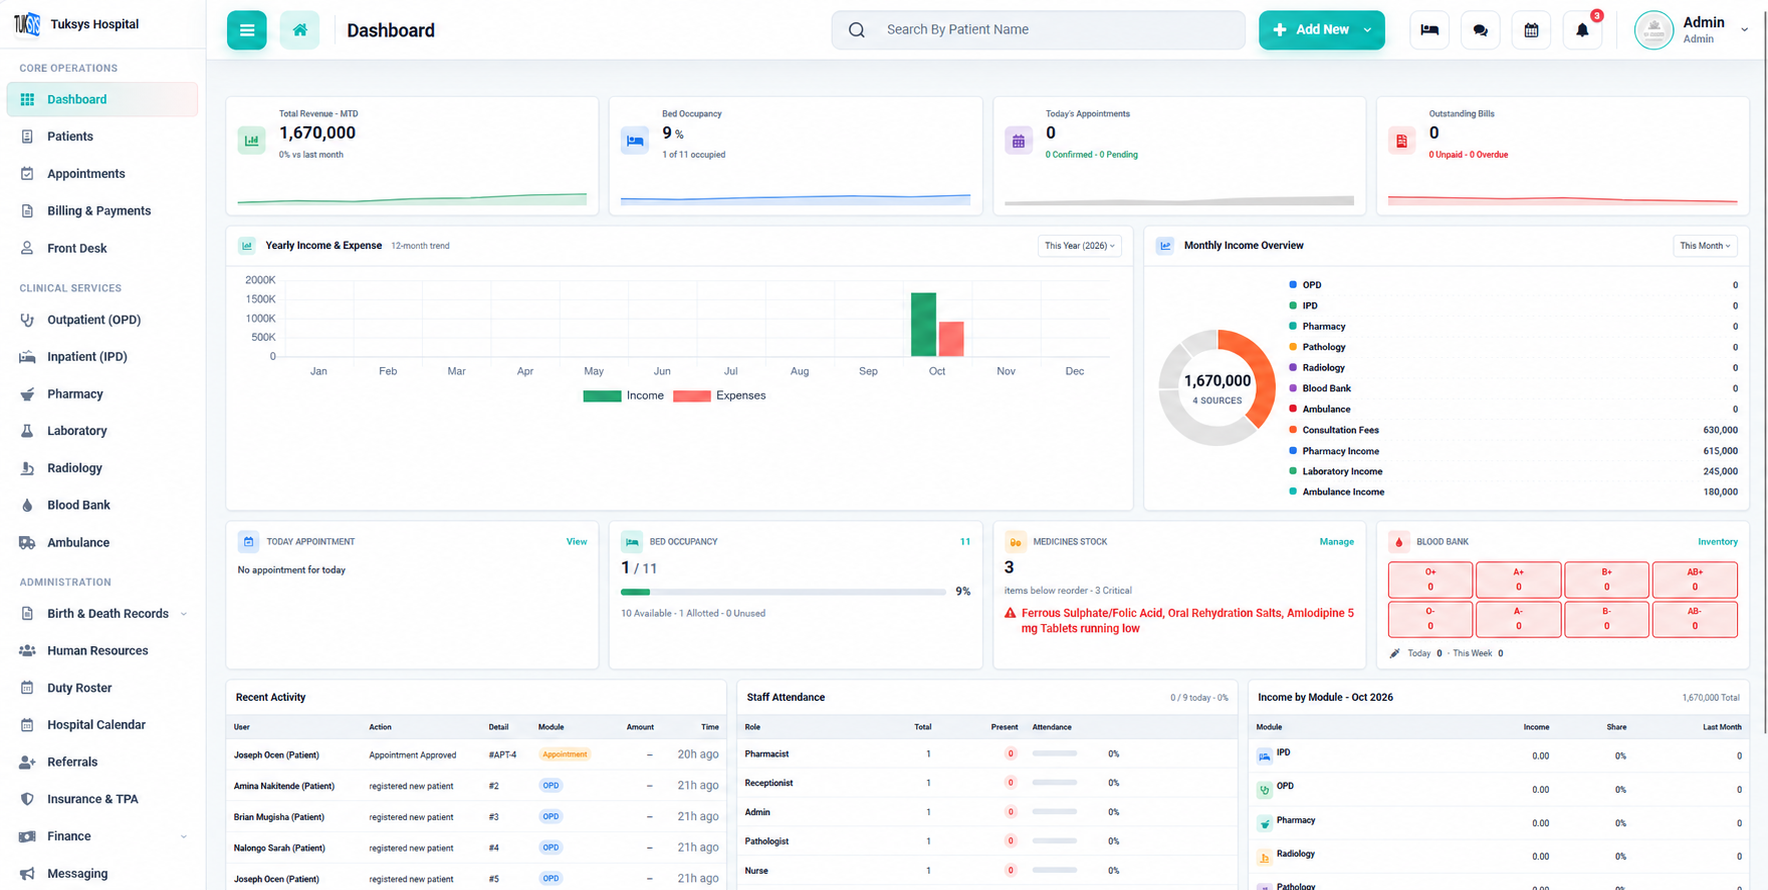Open the calendar icon in header
The width and height of the screenshot is (1768, 890).
click(1531, 30)
